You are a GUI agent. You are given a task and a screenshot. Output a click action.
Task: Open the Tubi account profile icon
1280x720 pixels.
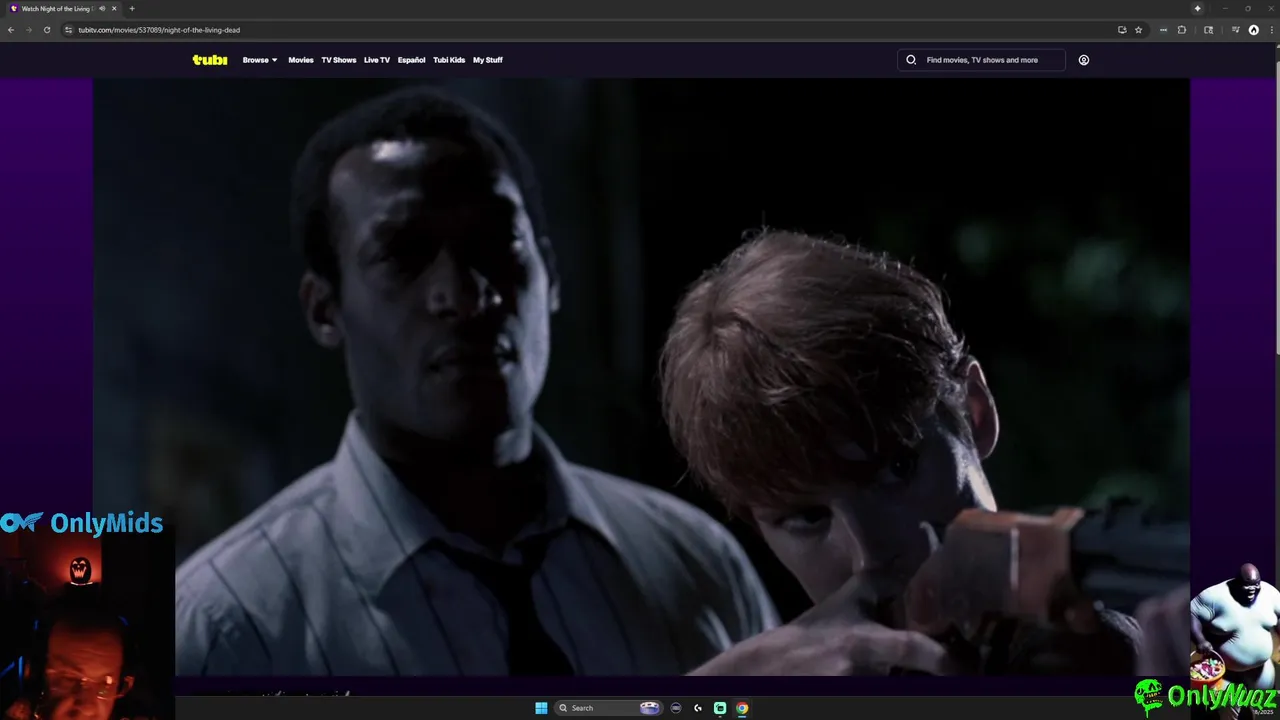(1084, 60)
